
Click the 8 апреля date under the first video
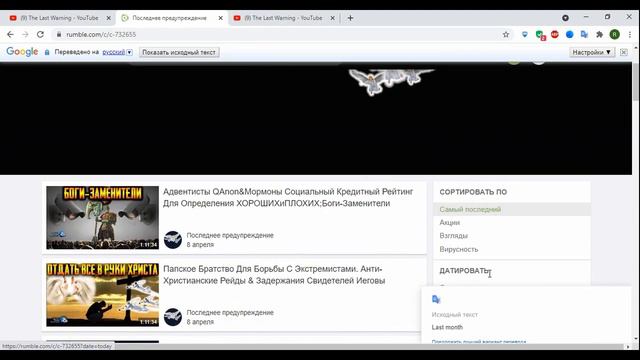200,244
